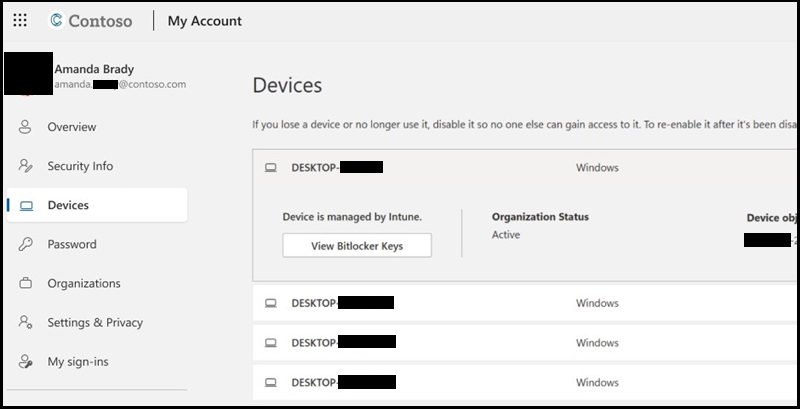Click the Security Info icon
This screenshot has width=800, height=409.
click(26, 166)
